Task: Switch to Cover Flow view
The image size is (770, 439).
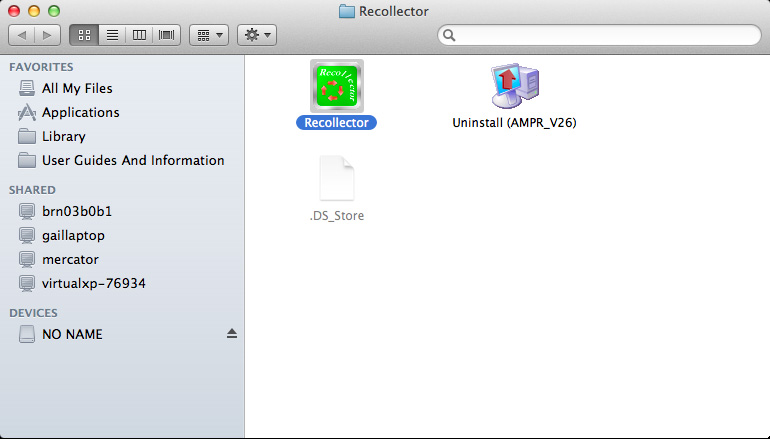Action: coord(166,35)
